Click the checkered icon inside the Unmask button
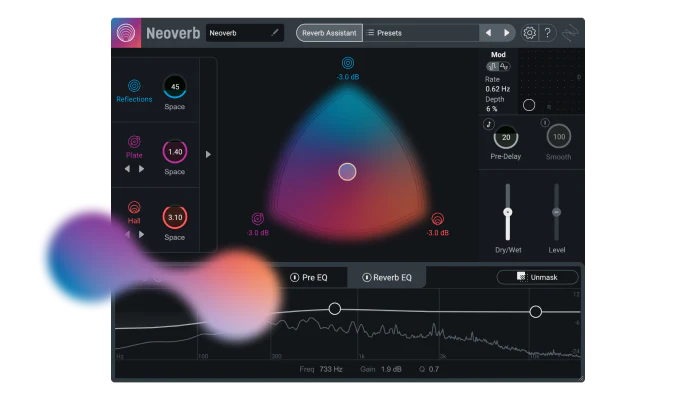696x400 pixels. coord(522,277)
